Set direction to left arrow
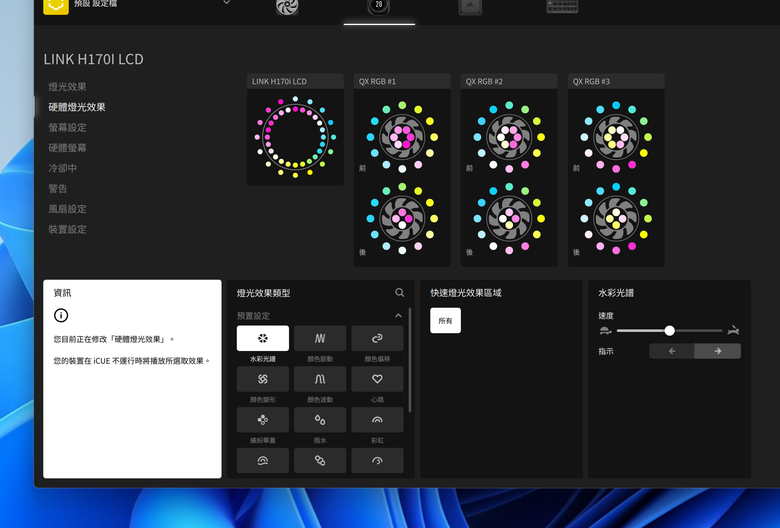This screenshot has width=780, height=528. pos(672,351)
